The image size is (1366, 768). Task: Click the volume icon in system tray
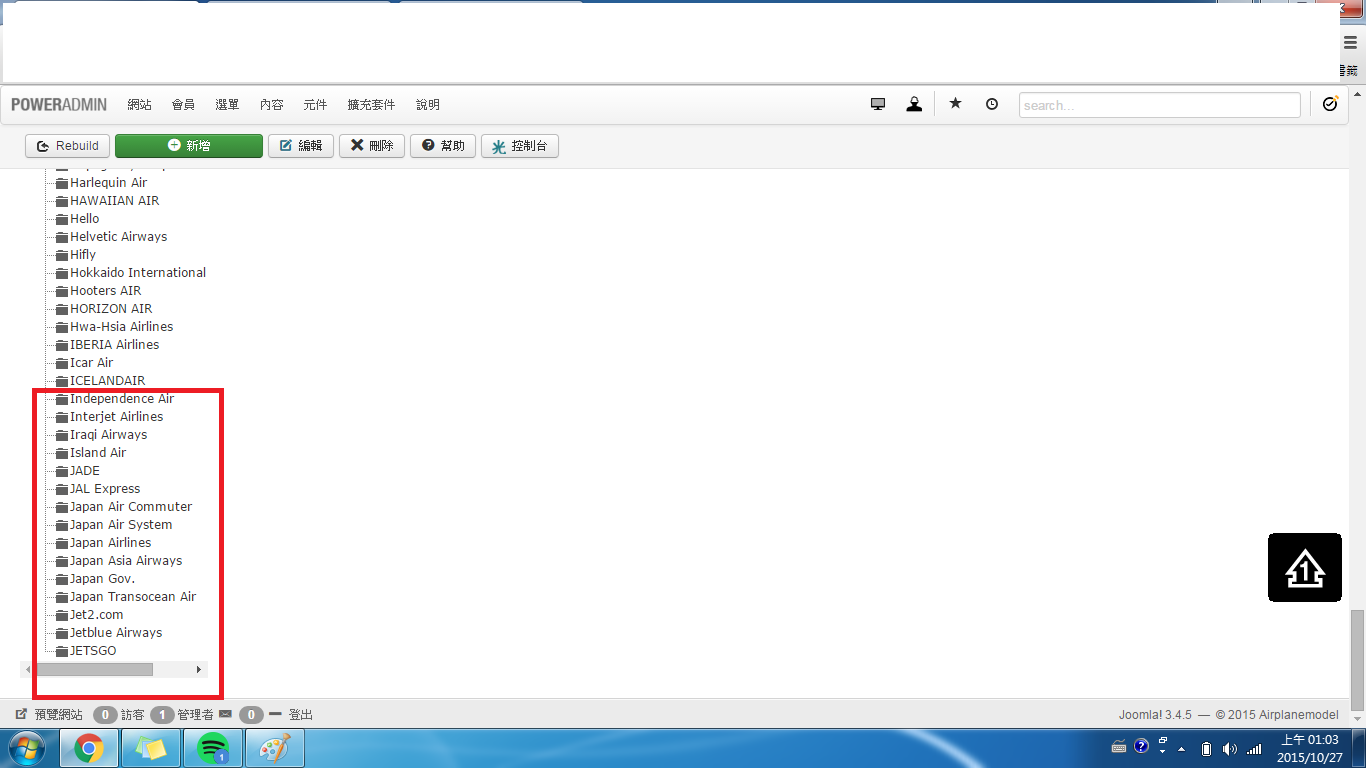[1229, 748]
